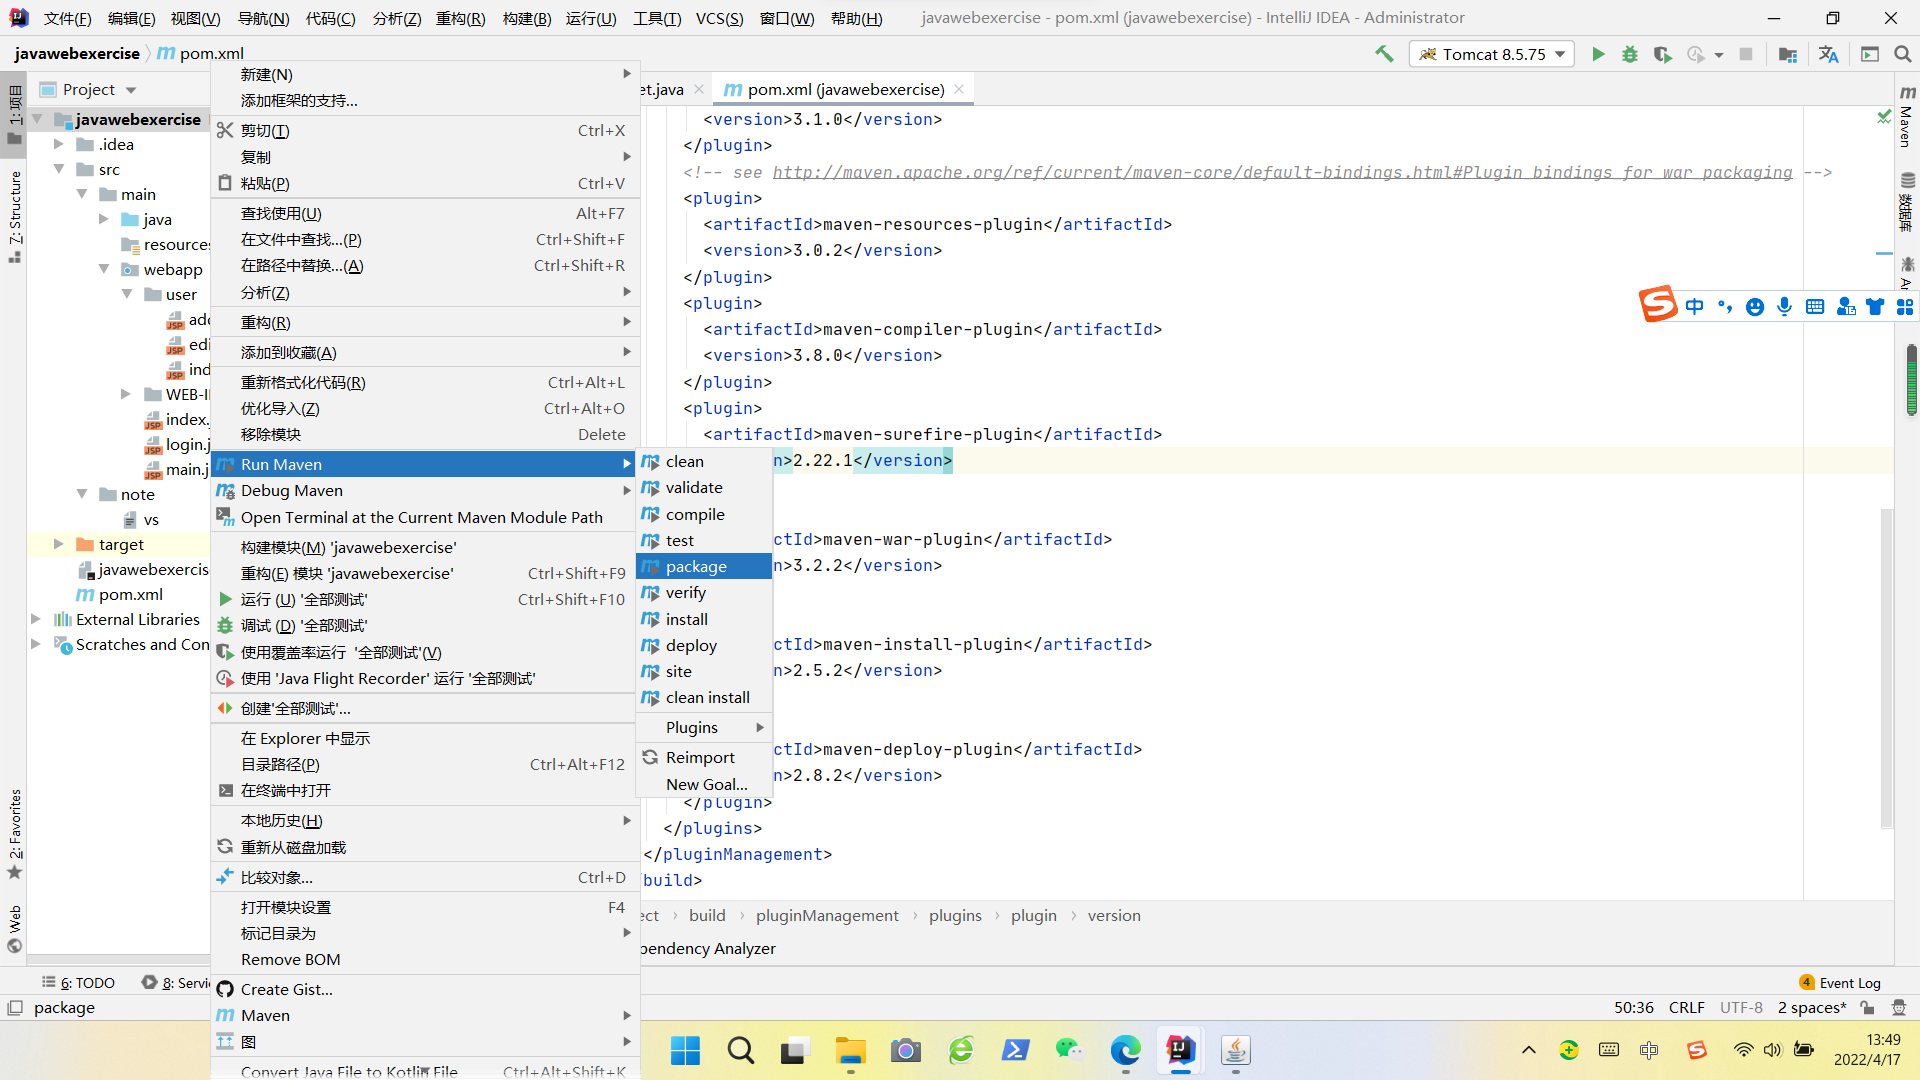
Task: Switch to pom.xml (javawebexercise) editor tab
Action: pos(845,89)
